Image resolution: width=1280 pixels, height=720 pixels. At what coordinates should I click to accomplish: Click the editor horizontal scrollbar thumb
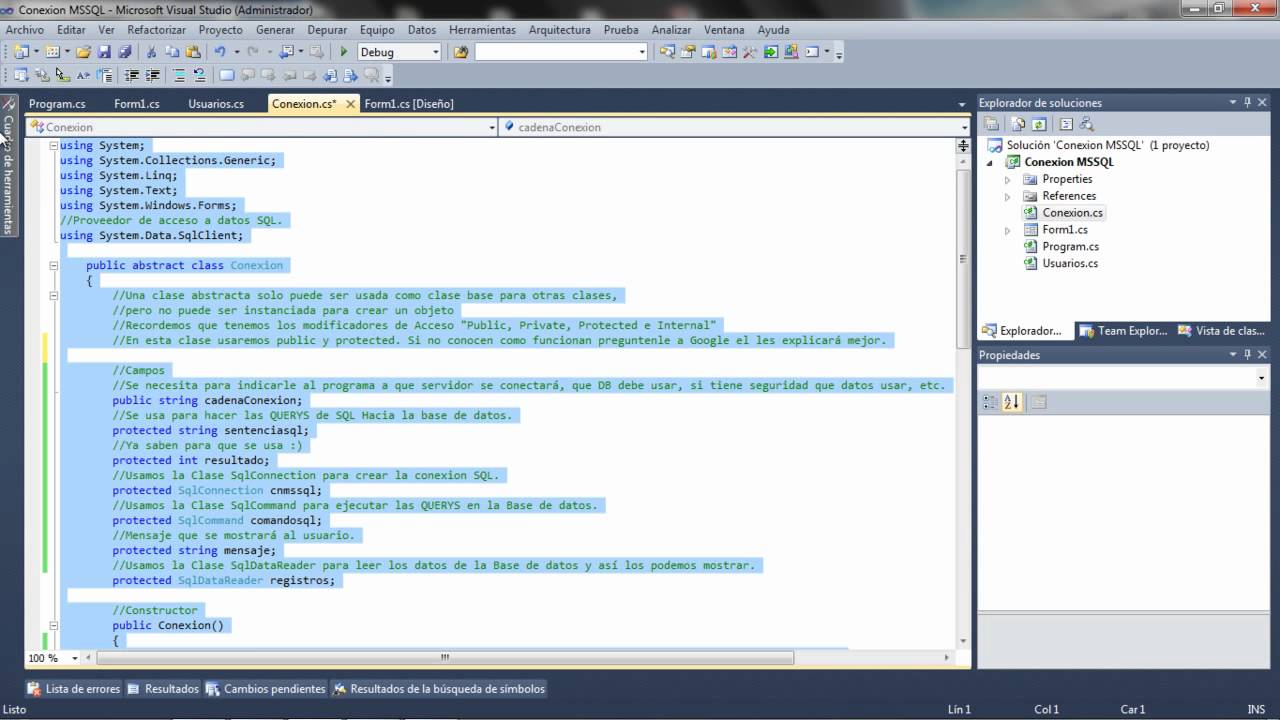click(444, 658)
